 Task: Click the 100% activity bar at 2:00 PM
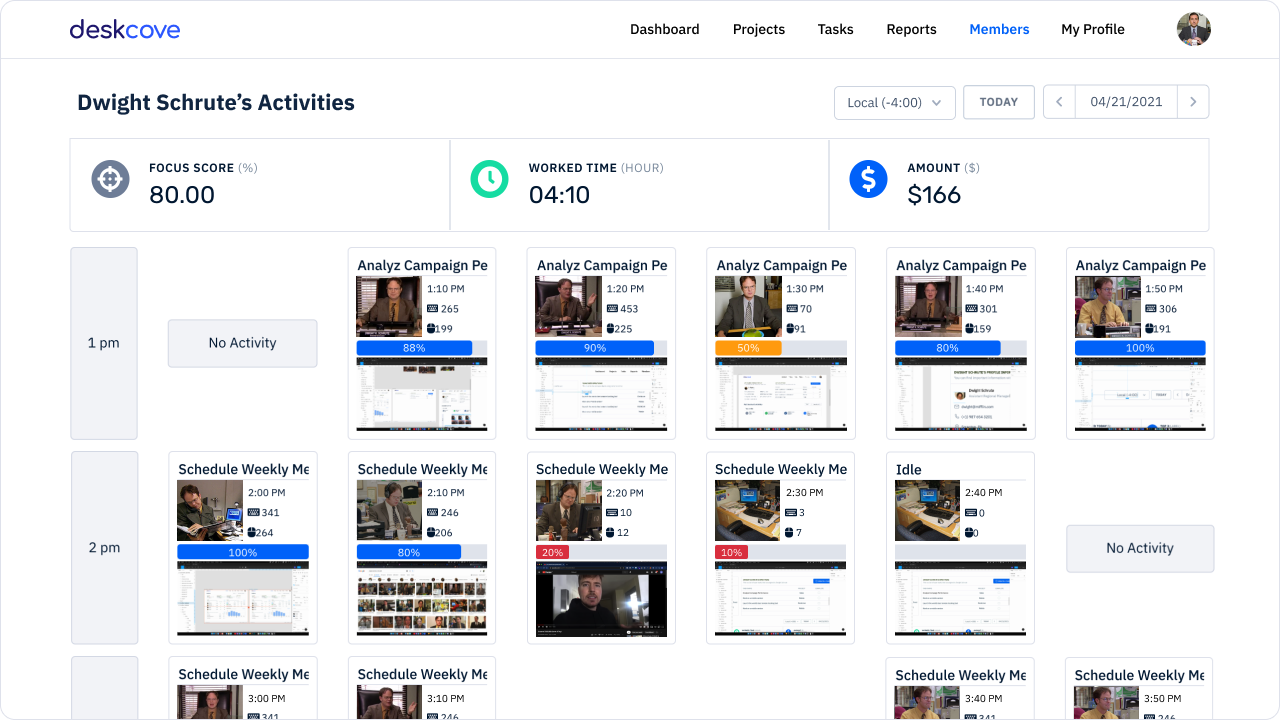pos(243,552)
